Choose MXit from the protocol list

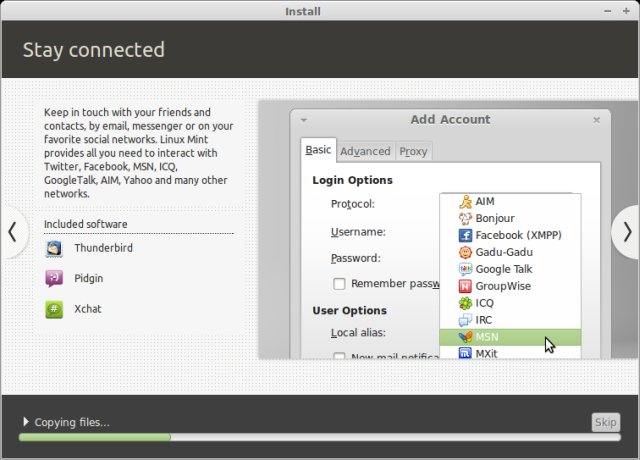coord(510,353)
